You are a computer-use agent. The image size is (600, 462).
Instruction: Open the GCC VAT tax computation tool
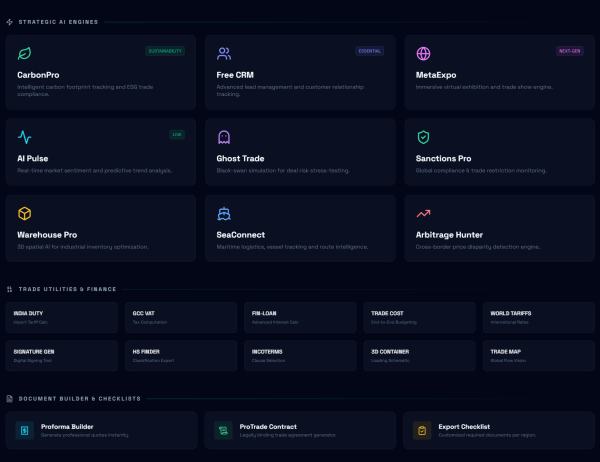tap(181, 317)
